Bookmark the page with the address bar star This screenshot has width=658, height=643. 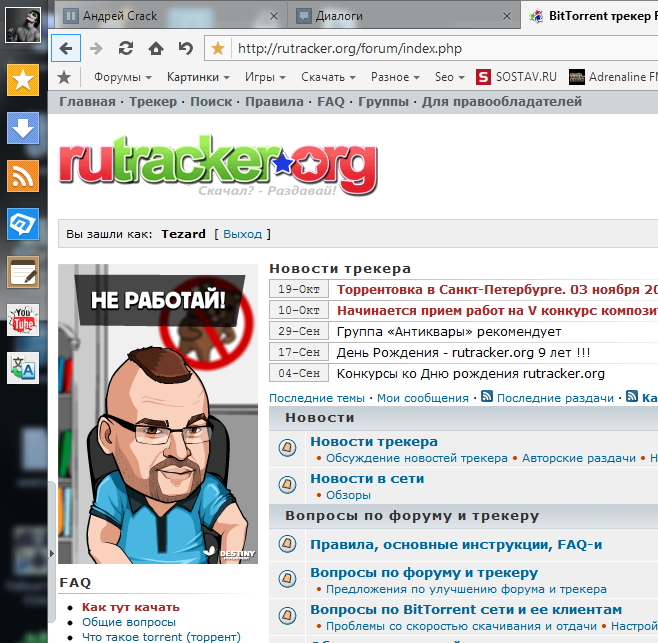tap(218, 48)
